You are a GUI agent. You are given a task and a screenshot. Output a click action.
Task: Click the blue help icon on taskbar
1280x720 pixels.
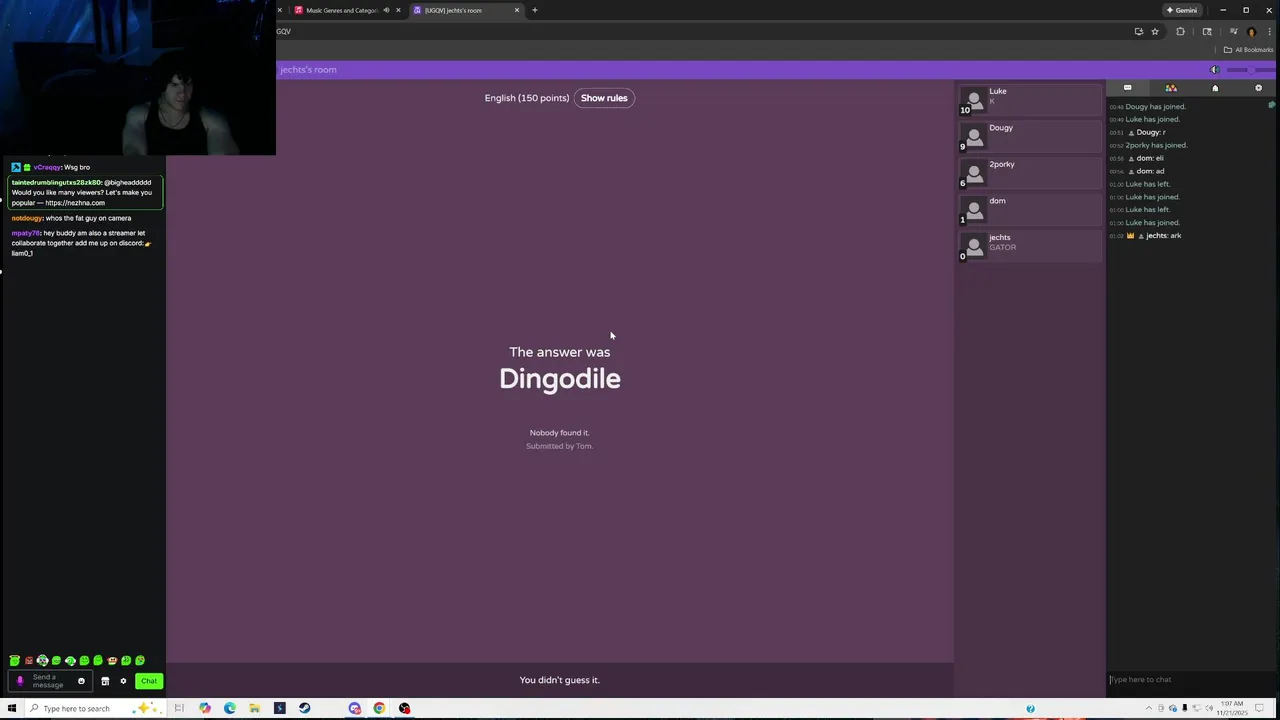[x=1030, y=709]
